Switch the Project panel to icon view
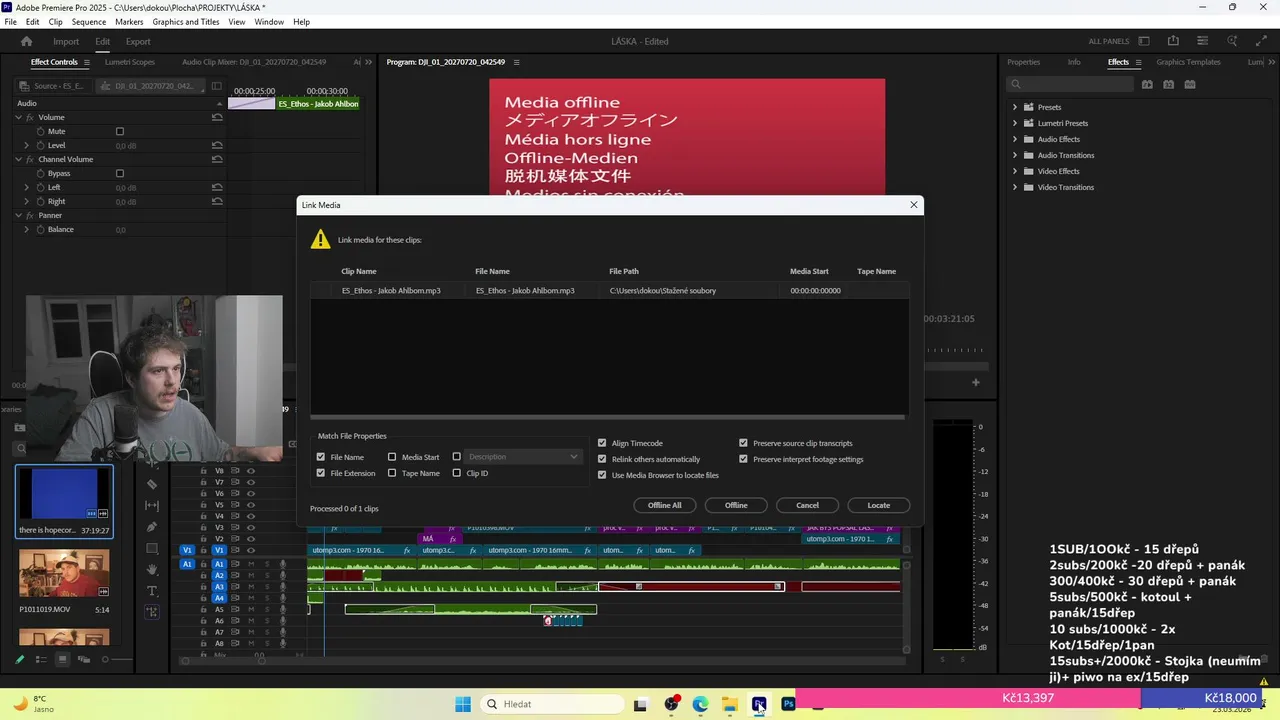This screenshot has height=720, width=1280. [62, 659]
